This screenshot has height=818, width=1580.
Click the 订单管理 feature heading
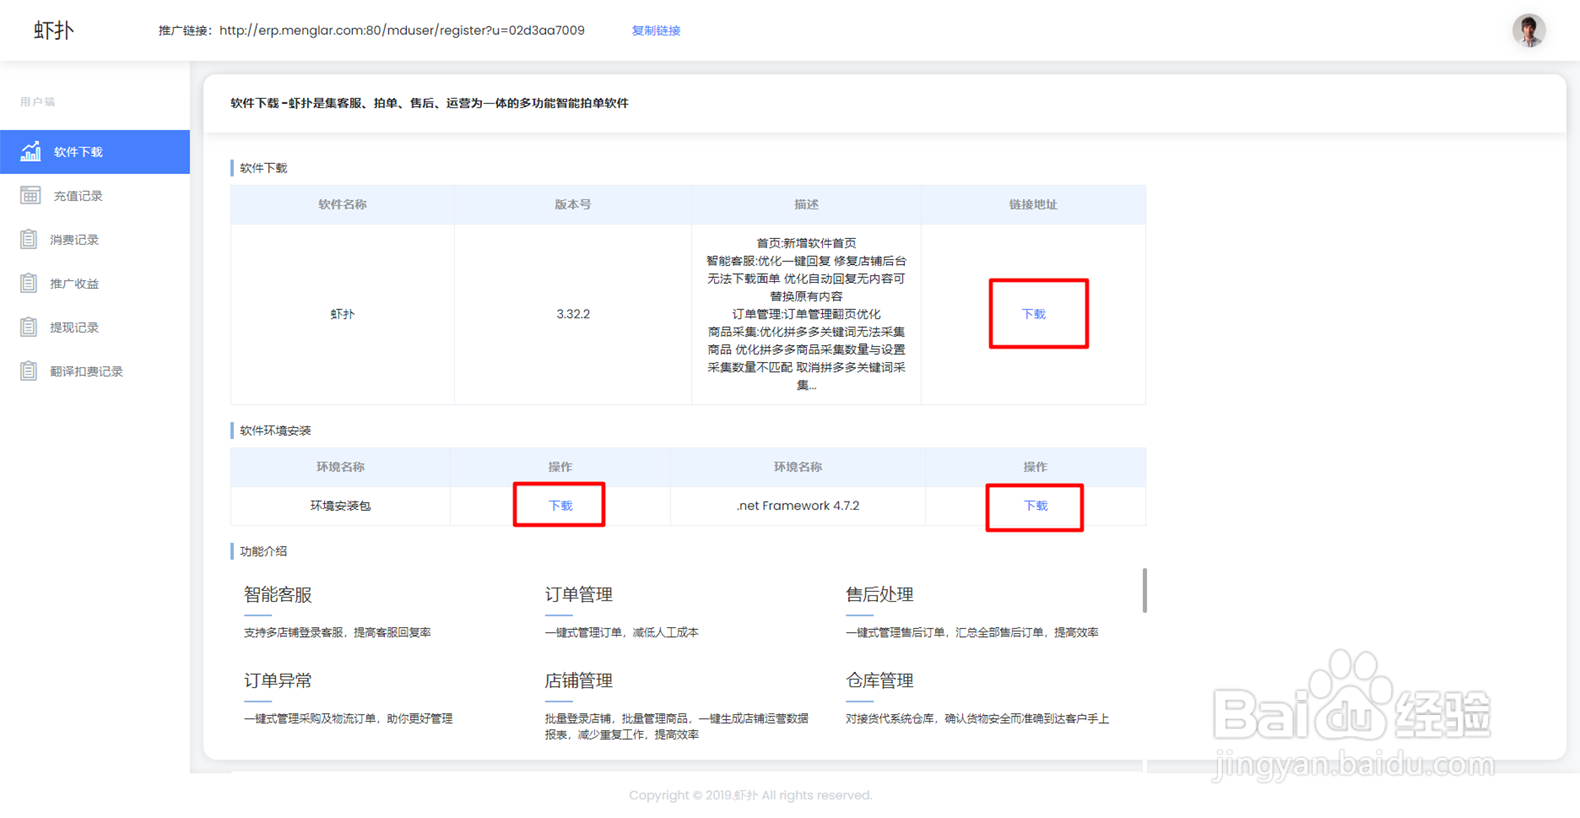579,595
